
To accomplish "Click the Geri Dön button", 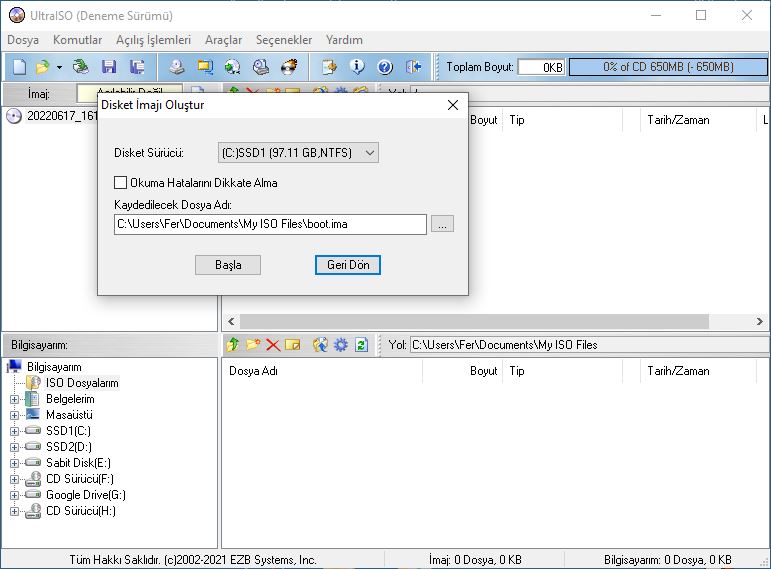I will 348,265.
